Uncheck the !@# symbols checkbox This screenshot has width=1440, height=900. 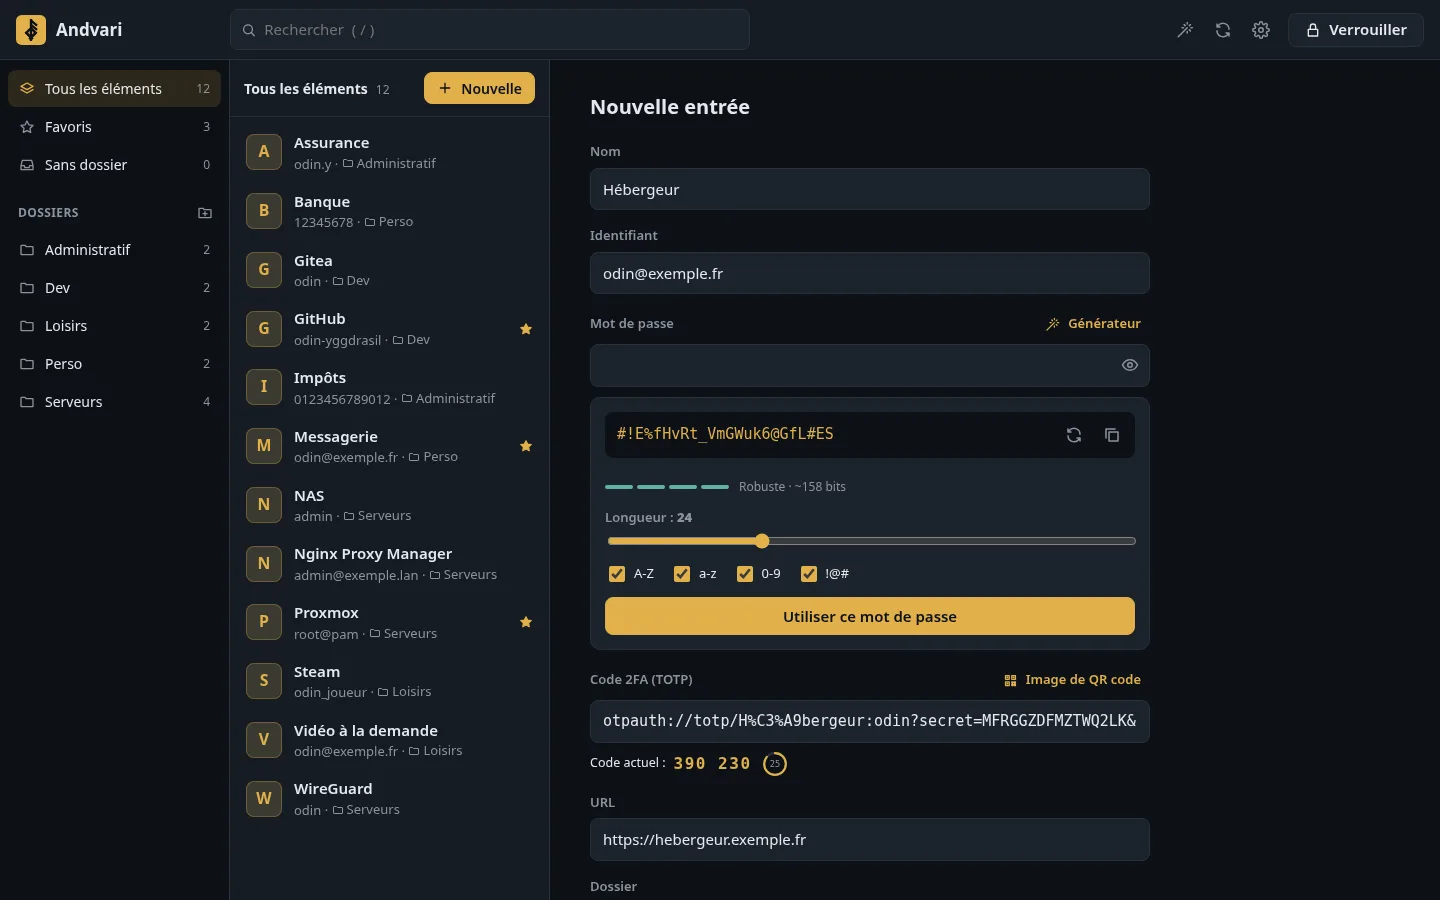(809, 574)
